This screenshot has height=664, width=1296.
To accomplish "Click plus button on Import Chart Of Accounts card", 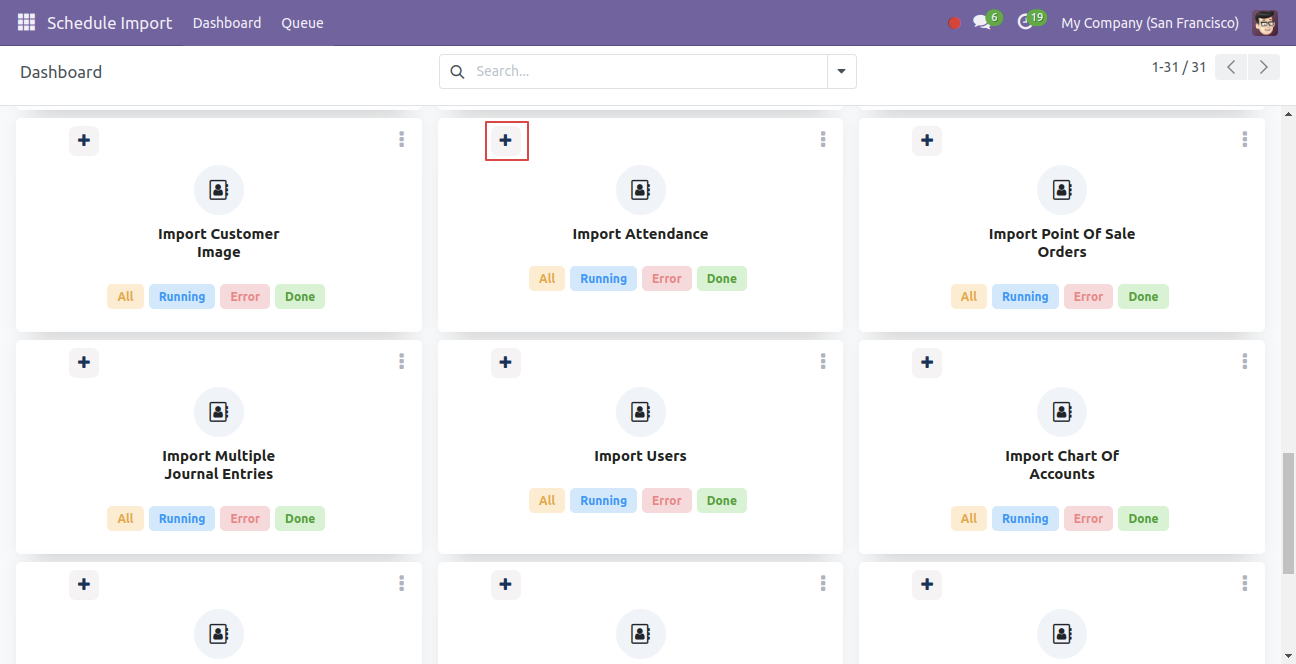I will pyautogui.click(x=927, y=362).
